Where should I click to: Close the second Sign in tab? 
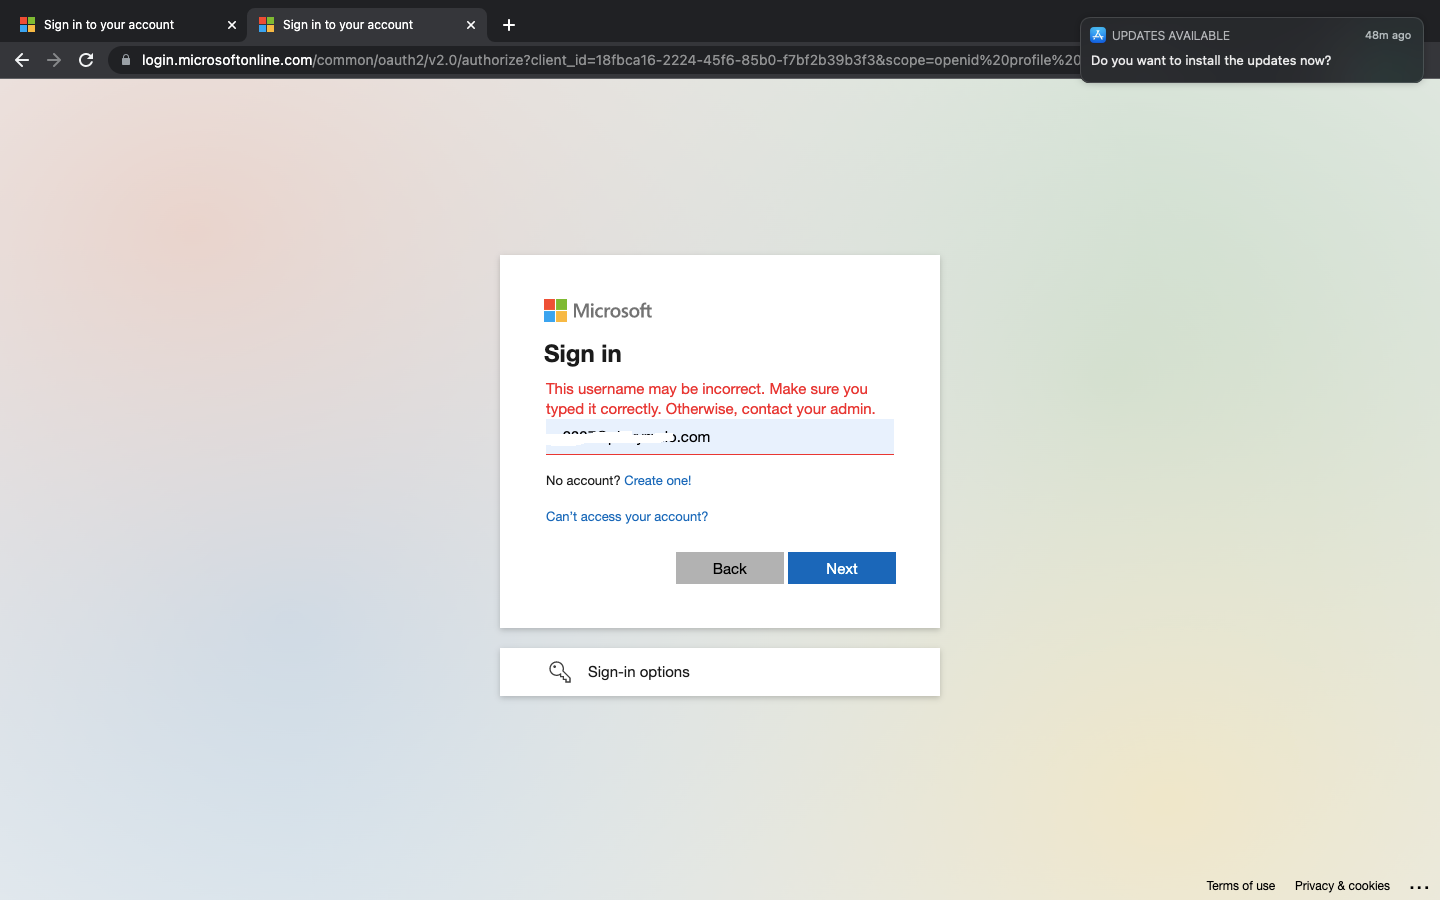point(471,25)
